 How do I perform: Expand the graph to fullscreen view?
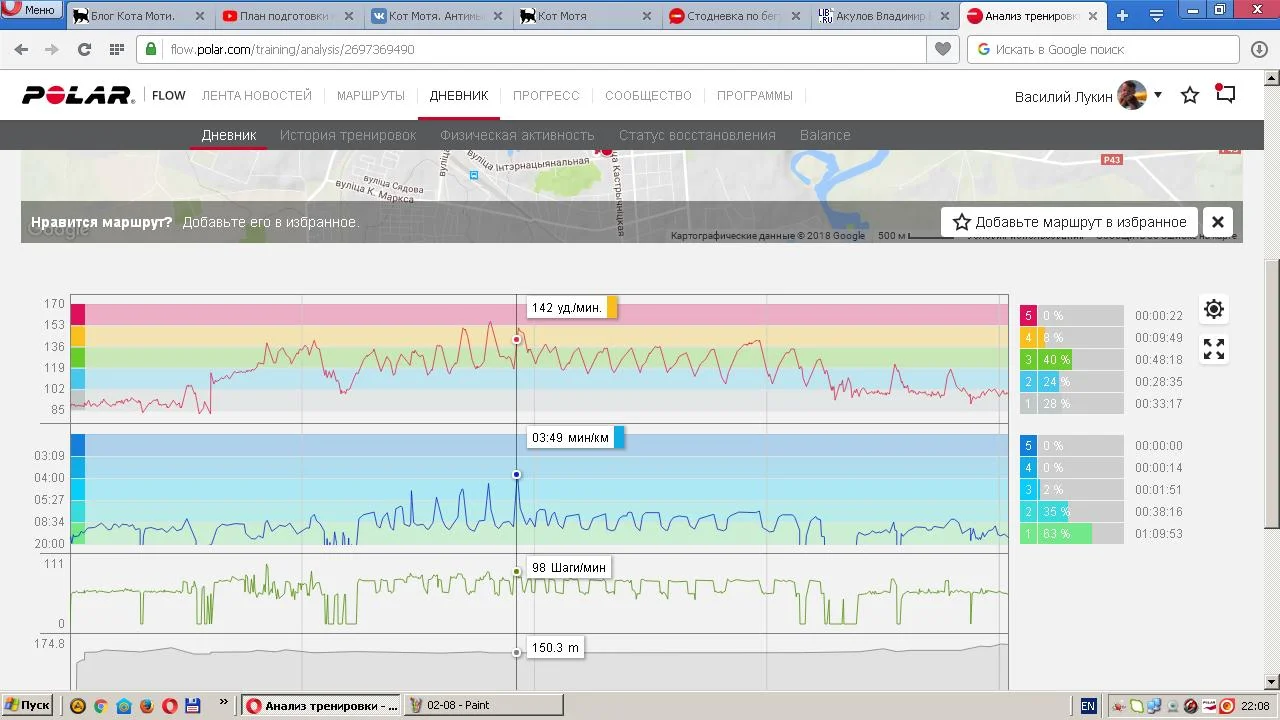1213,349
